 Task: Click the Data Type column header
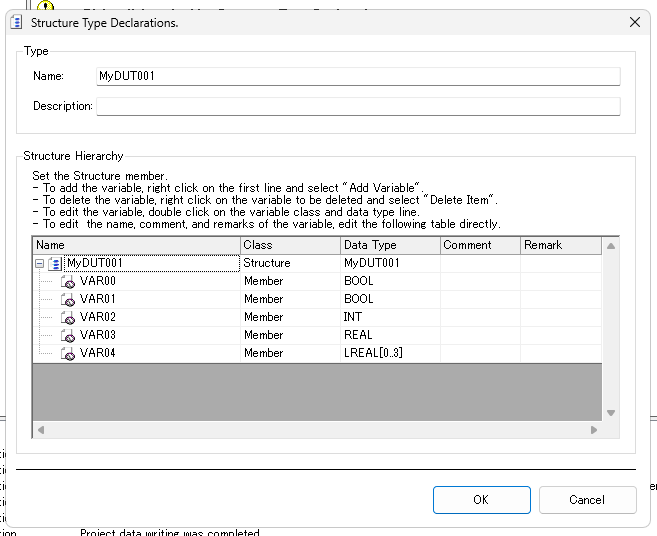[x=391, y=245]
